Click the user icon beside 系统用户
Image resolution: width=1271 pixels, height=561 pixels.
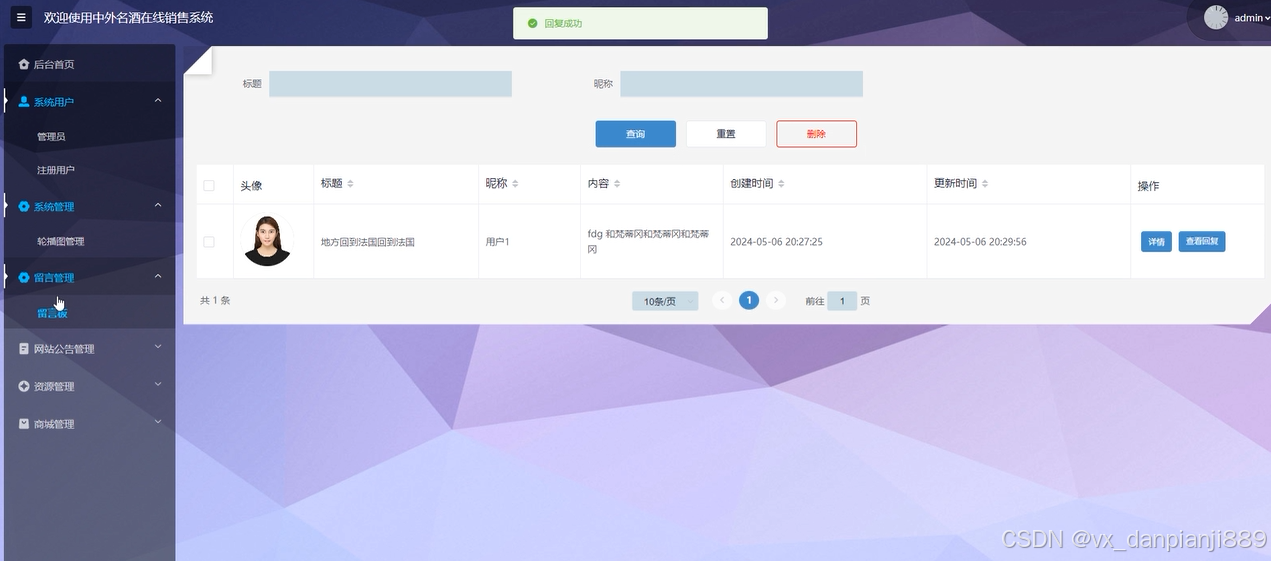[24, 101]
